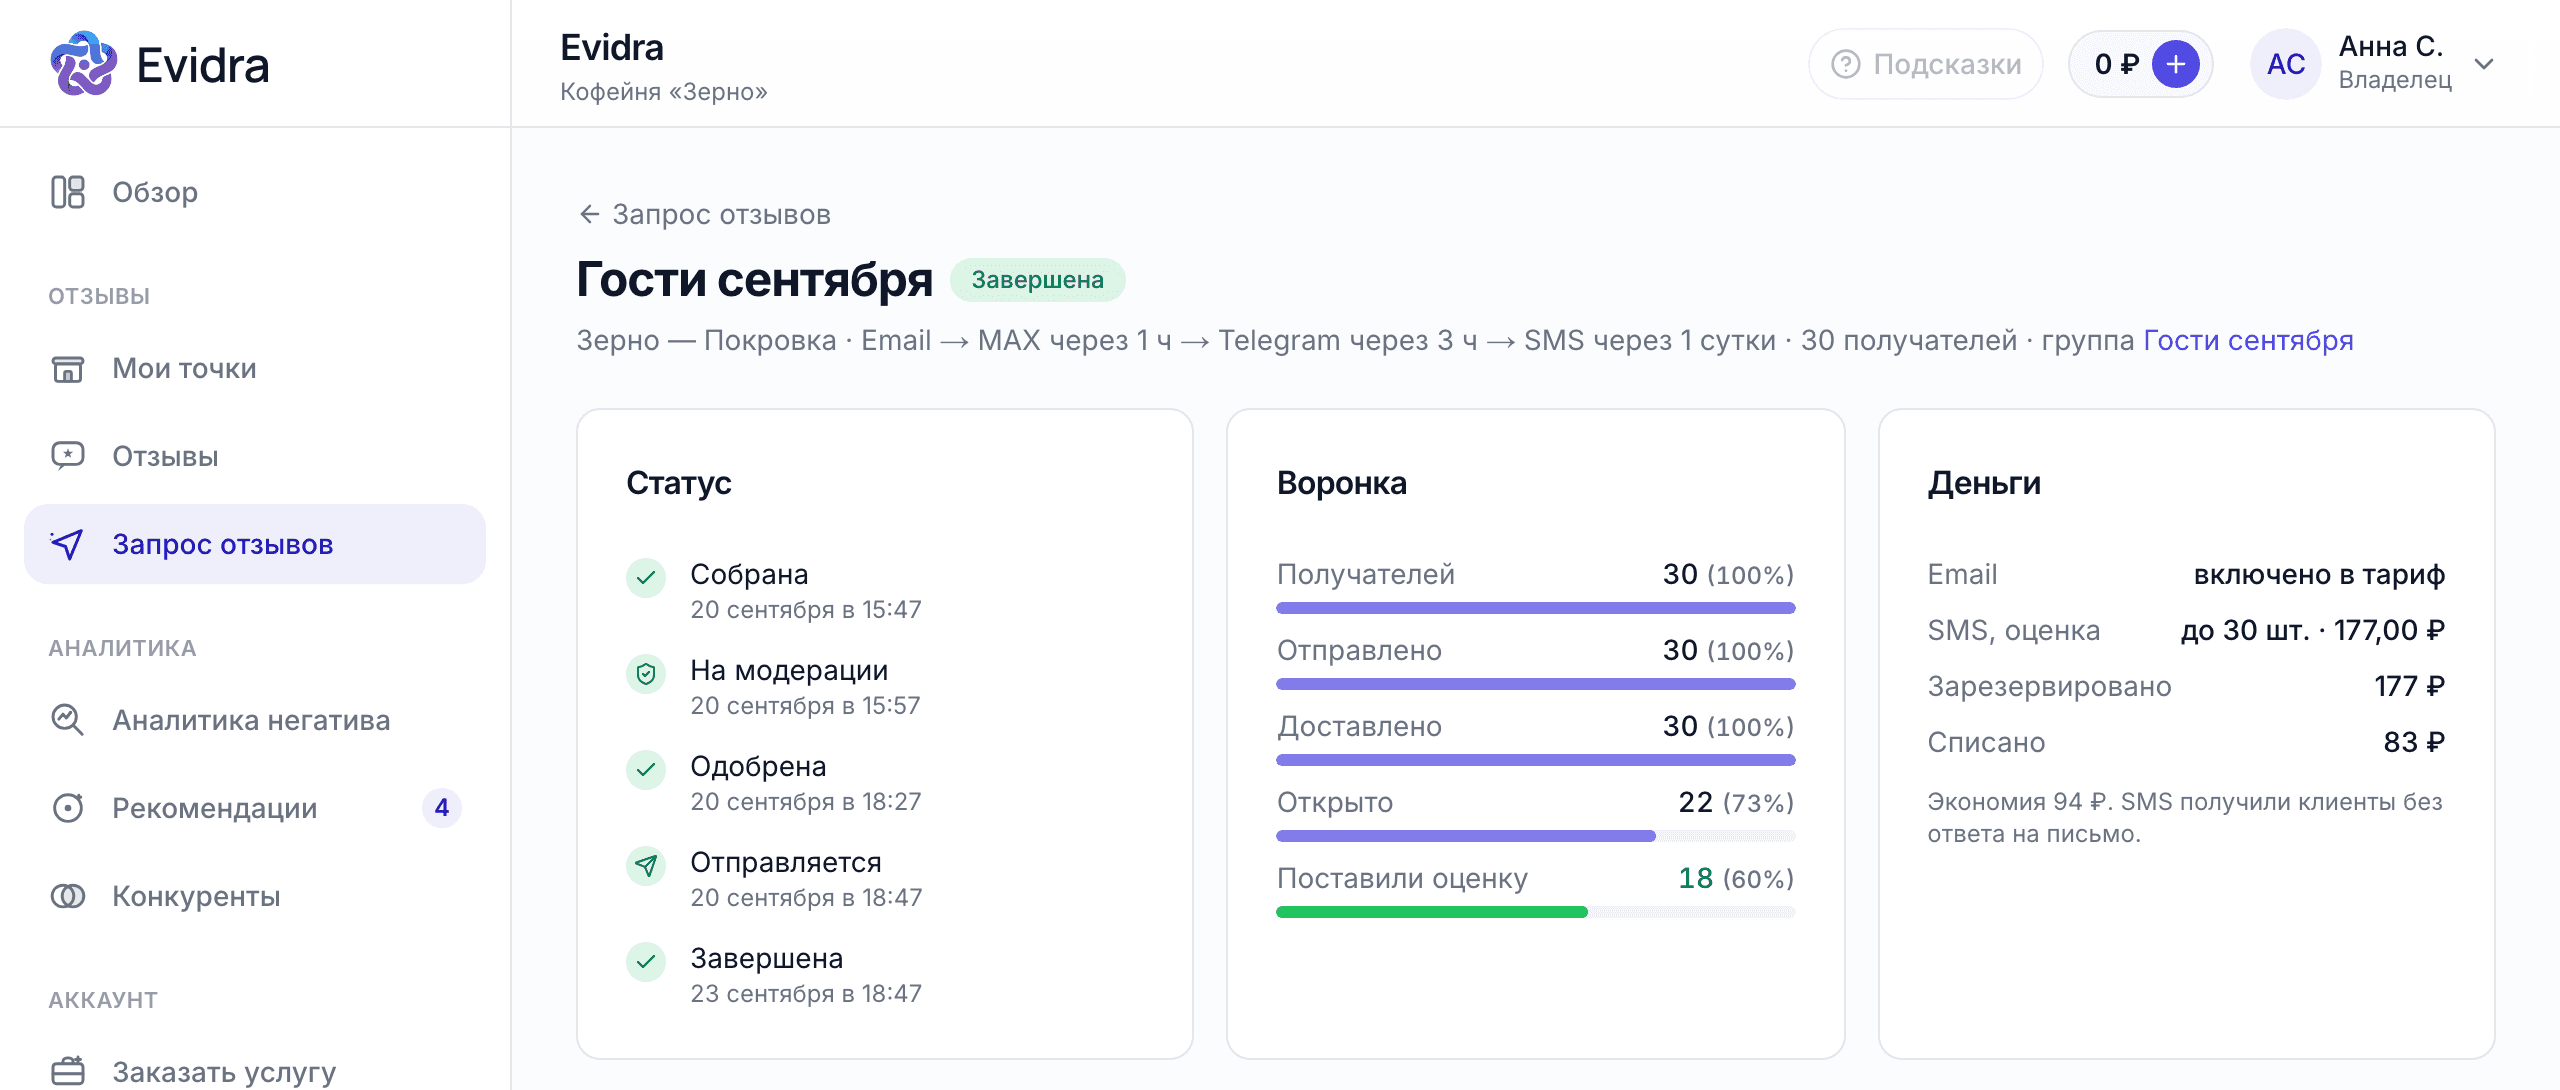2560x1090 pixels.
Task: Open the Отзывы section
Action: [x=255, y=456]
